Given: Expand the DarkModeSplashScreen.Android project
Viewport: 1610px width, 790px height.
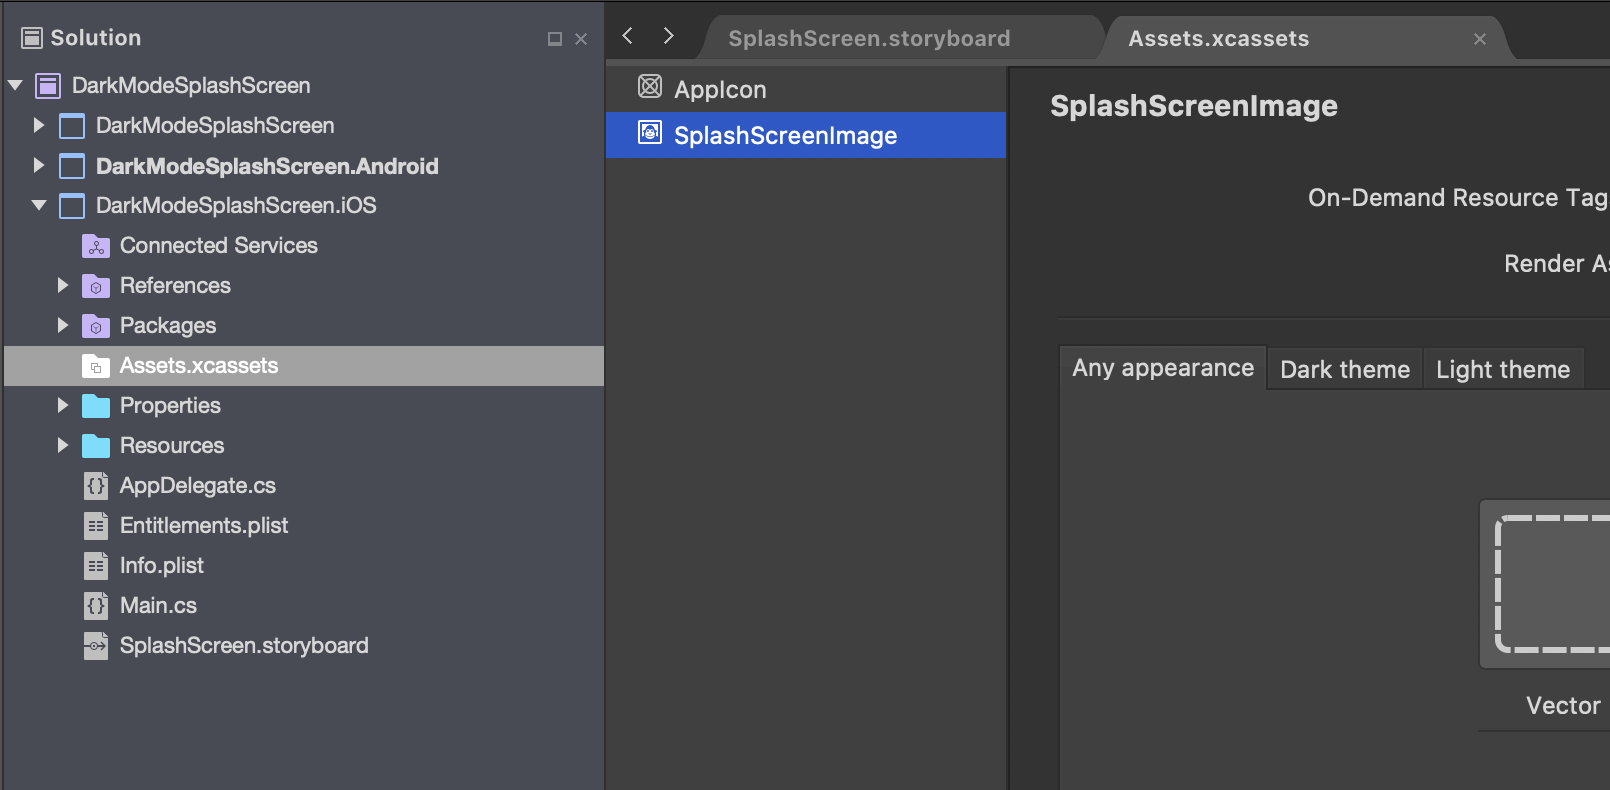Looking at the screenshot, I should 39,165.
